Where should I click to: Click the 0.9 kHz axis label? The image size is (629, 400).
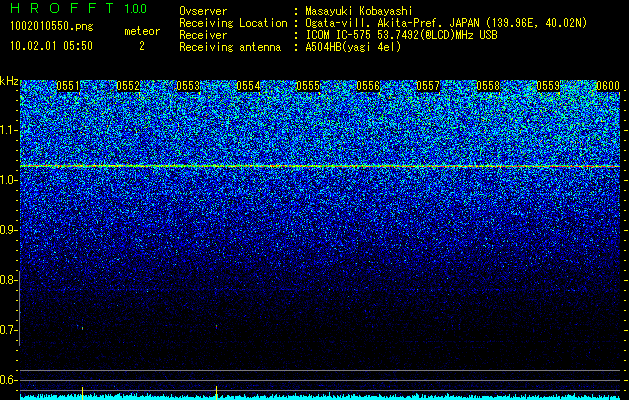click(x=8, y=230)
